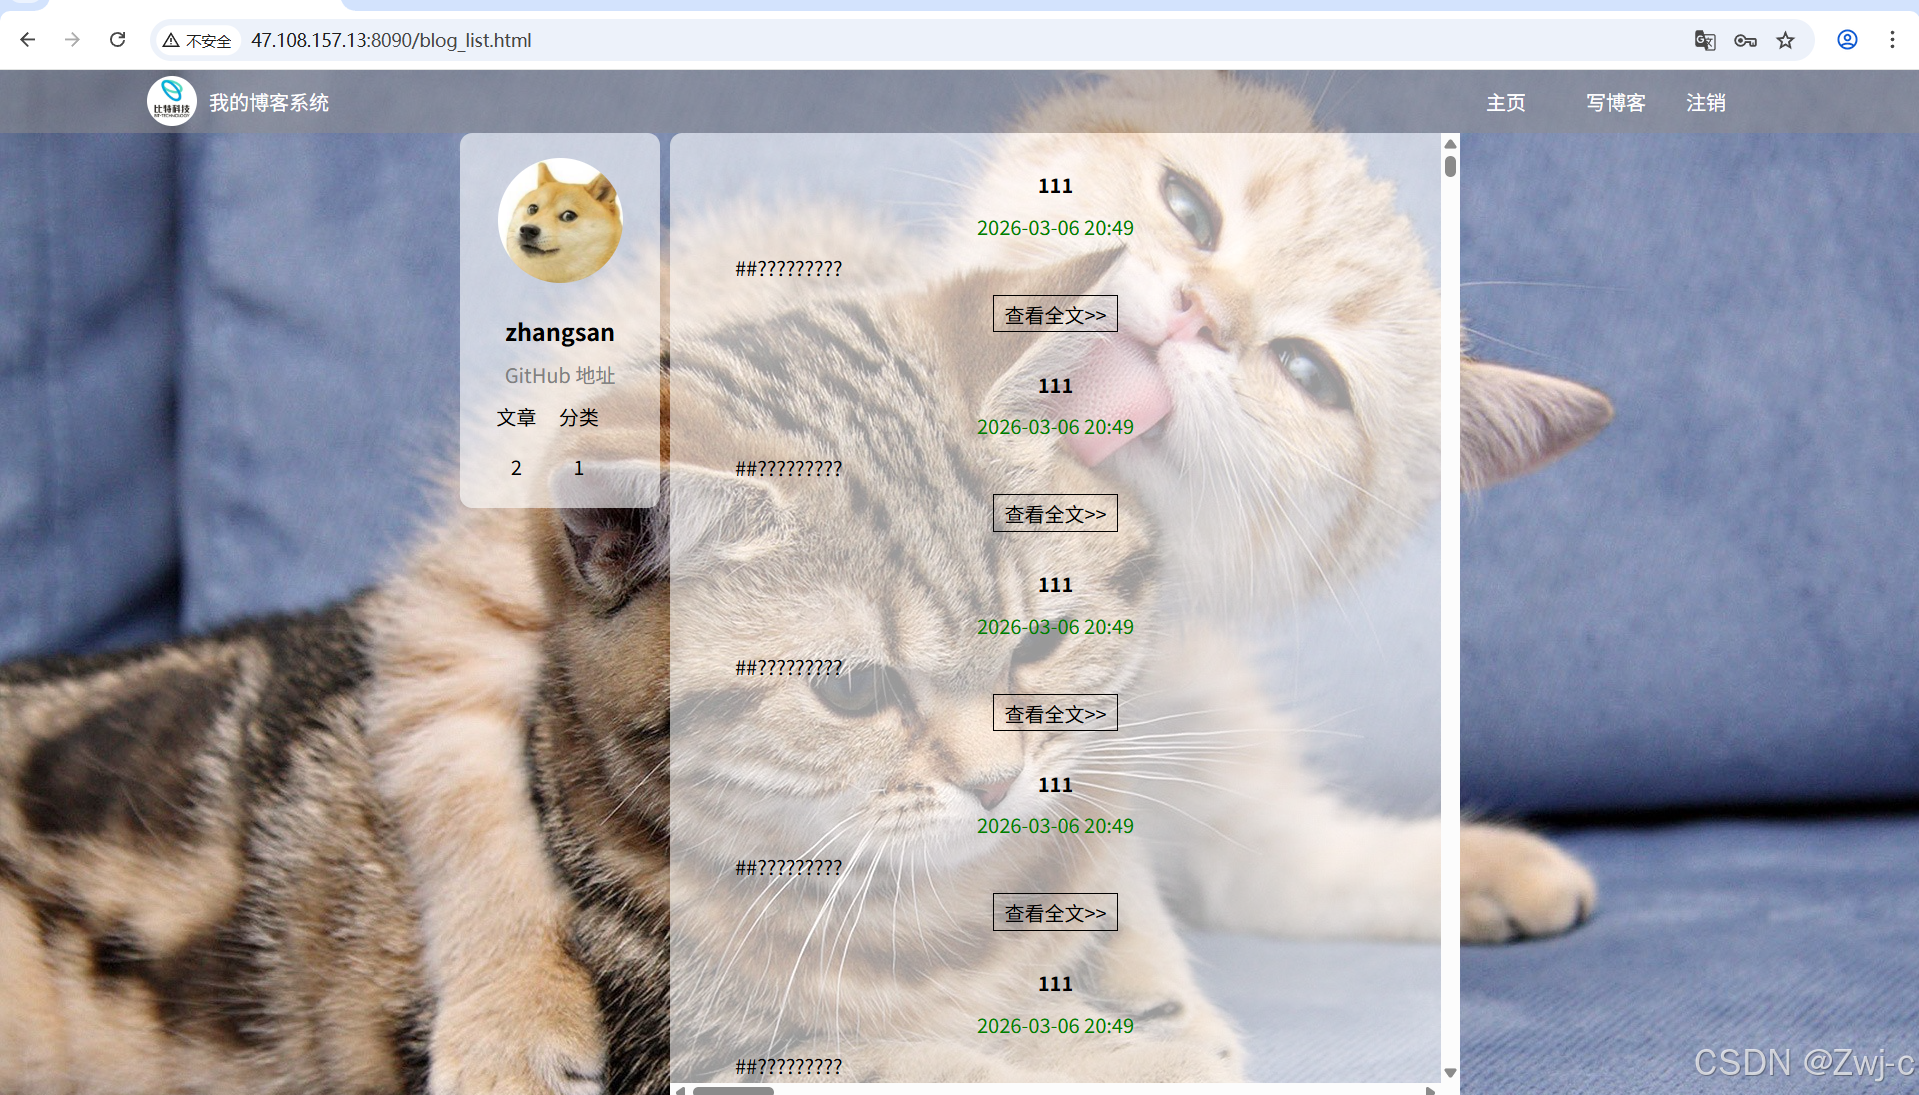Click the blog list scroll-down arrow
Image resolution: width=1919 pixels, height=1095 pixels.
(x=1450, y=1073)
